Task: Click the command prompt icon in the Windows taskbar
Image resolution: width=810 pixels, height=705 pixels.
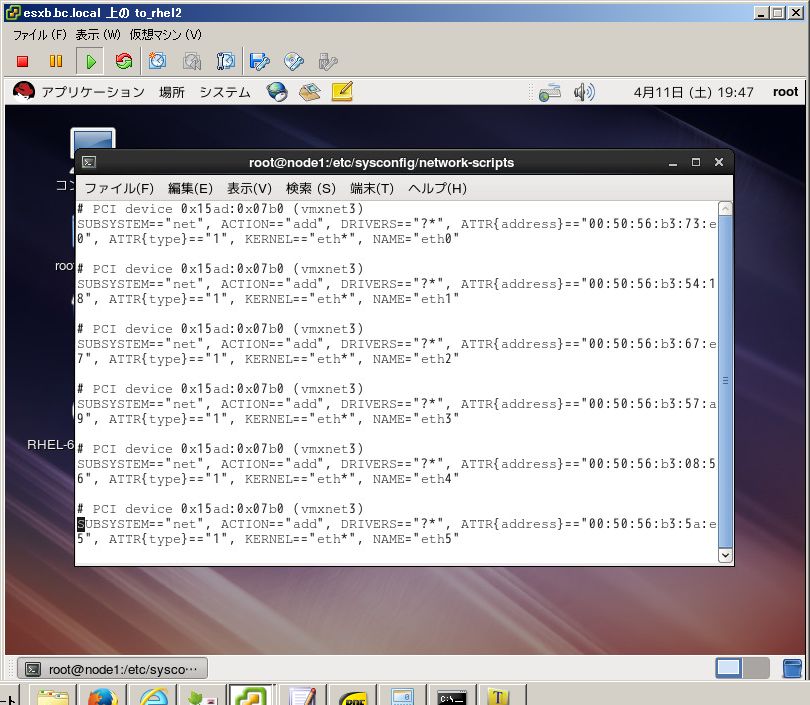Action: (x=451, y=697)
